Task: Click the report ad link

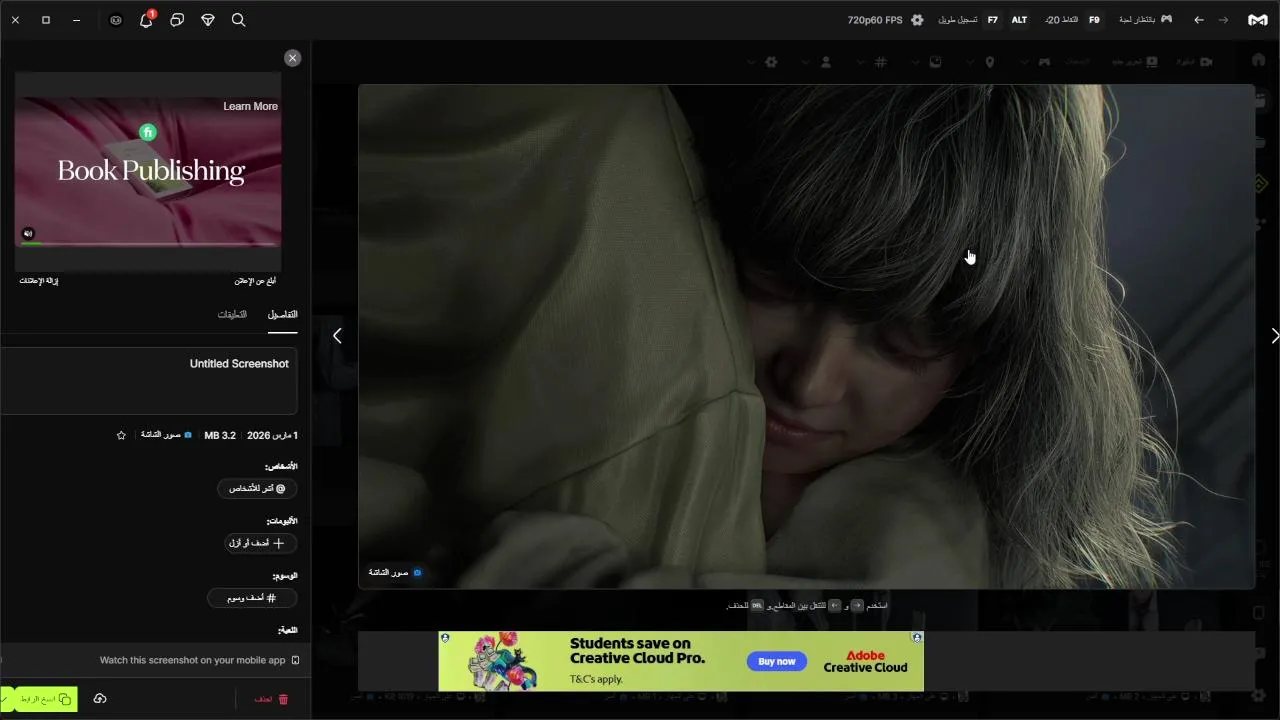Action: pyautogui.click(x=256, y=281)
